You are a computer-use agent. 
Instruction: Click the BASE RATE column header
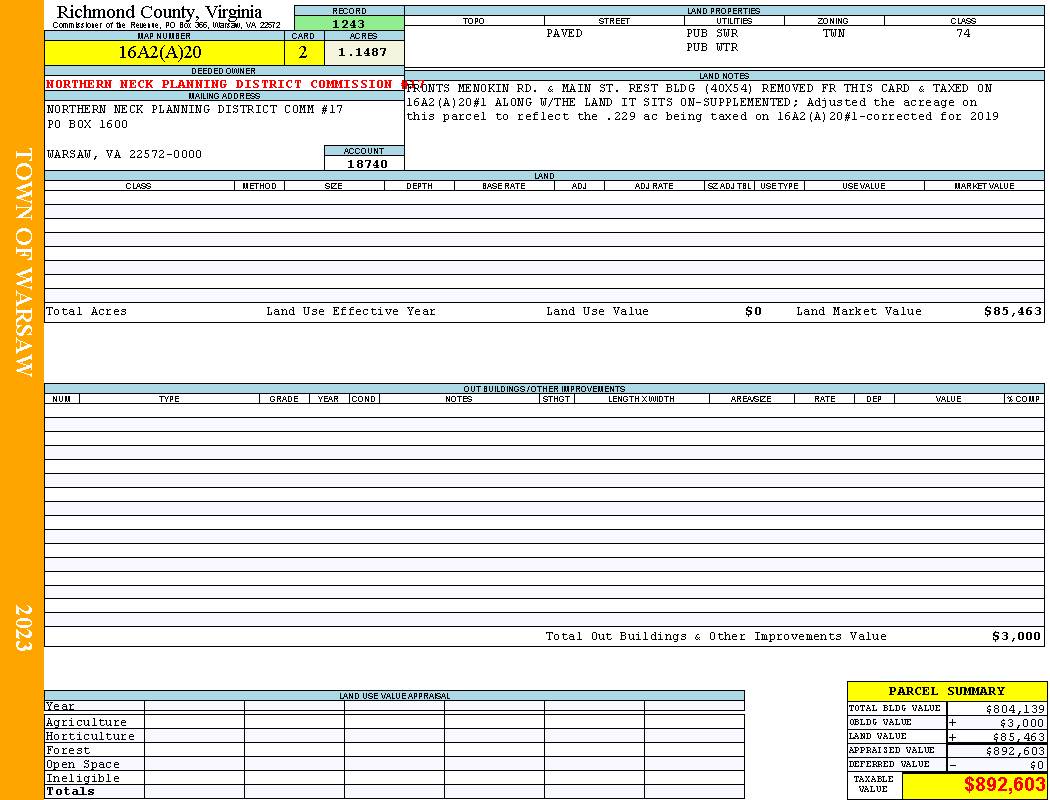tap(504, 186)
